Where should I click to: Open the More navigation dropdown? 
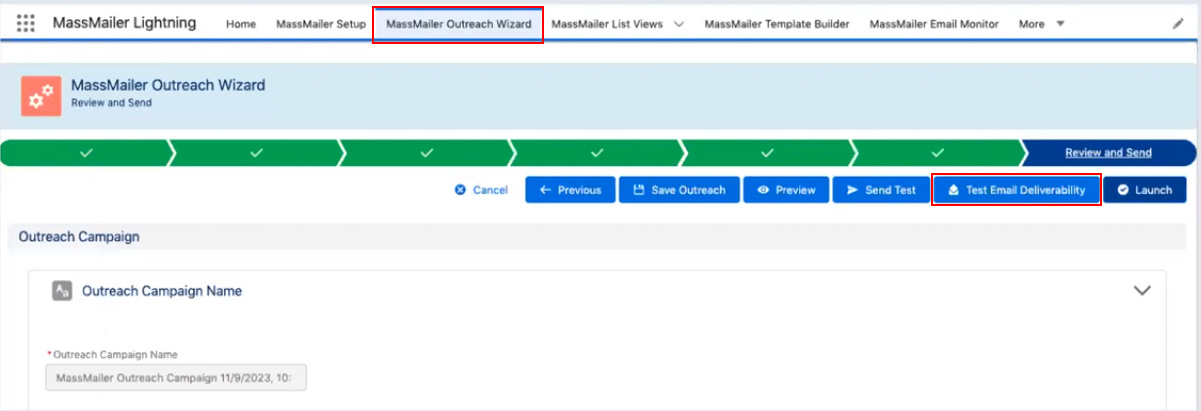click(1041, 24)
